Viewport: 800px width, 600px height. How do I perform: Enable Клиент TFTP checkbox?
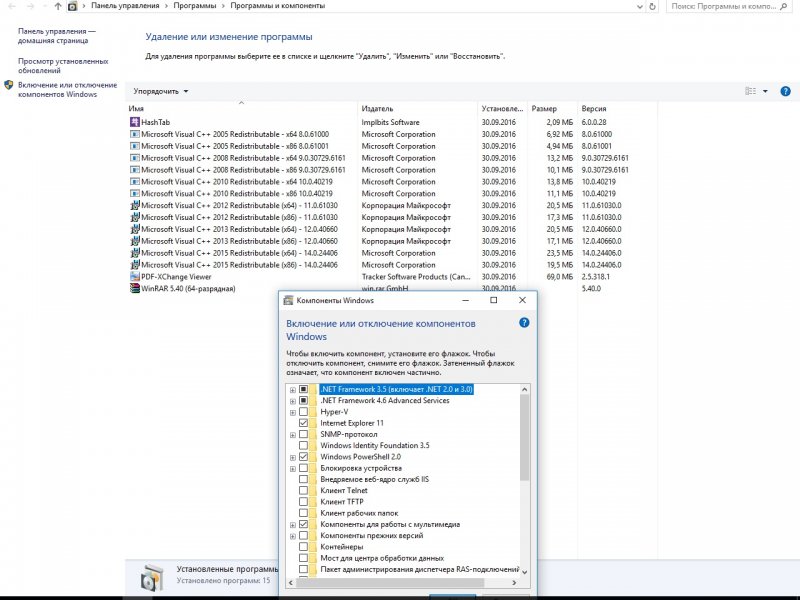(x=304, y=502)
